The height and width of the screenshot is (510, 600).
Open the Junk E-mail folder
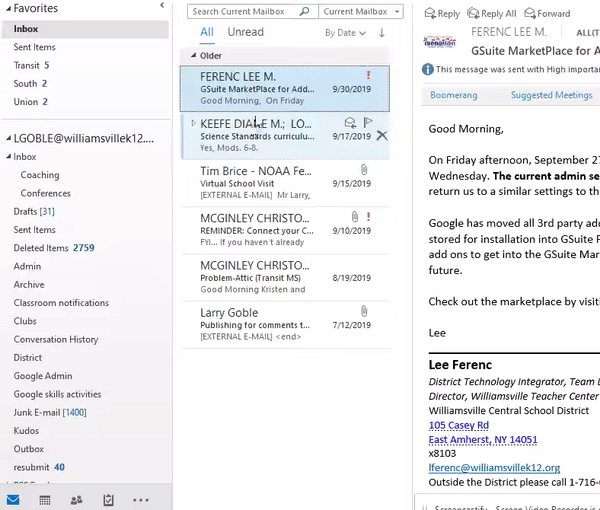50,412
